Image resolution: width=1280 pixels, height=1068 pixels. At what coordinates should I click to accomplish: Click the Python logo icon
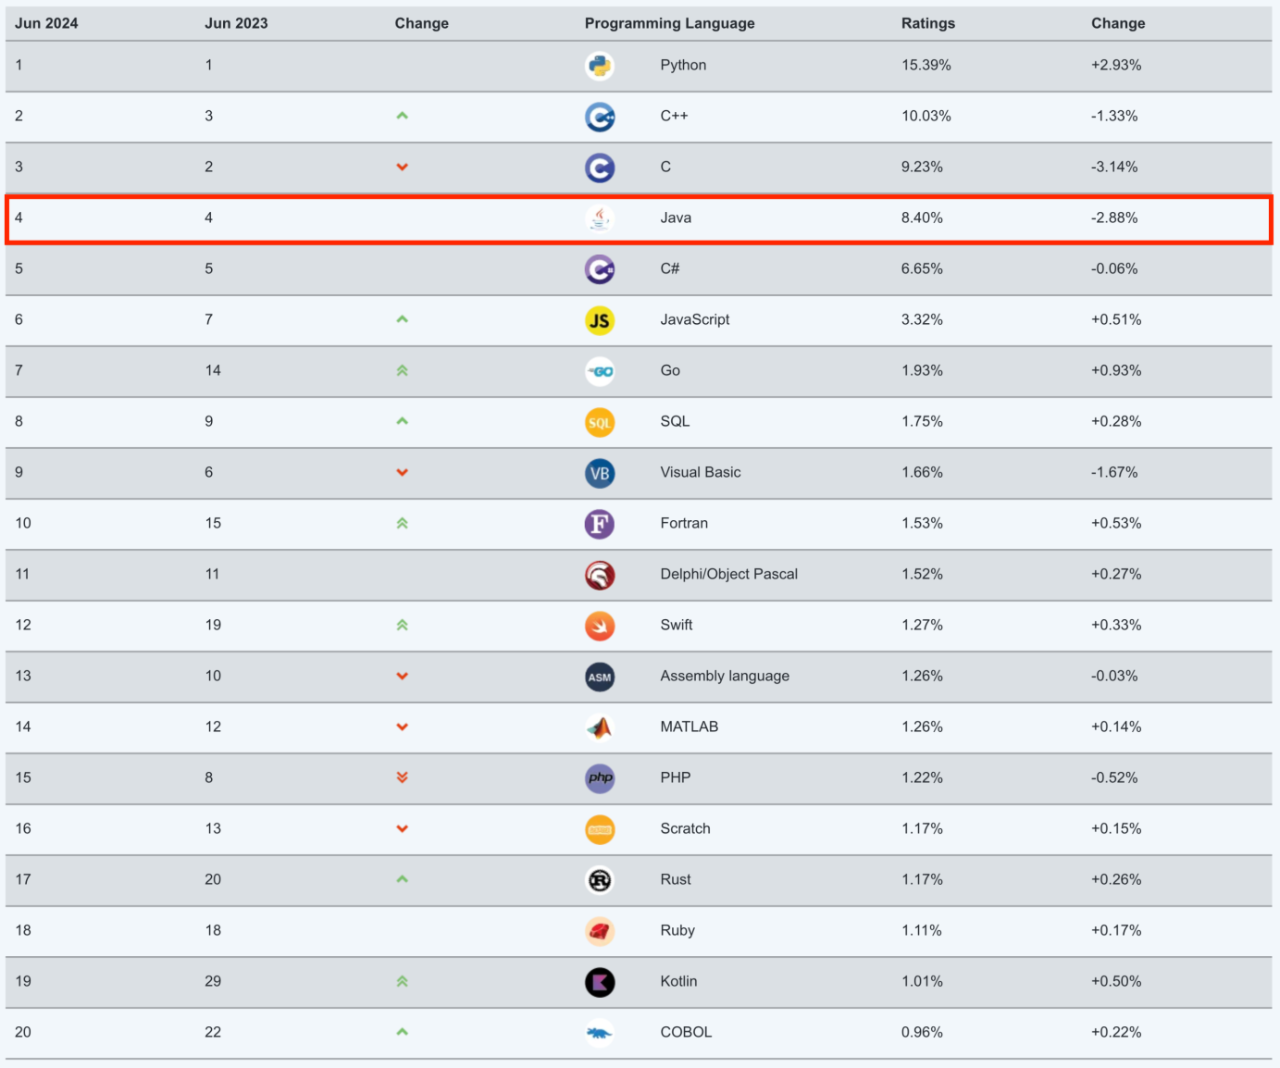click(x=599, y=66)
